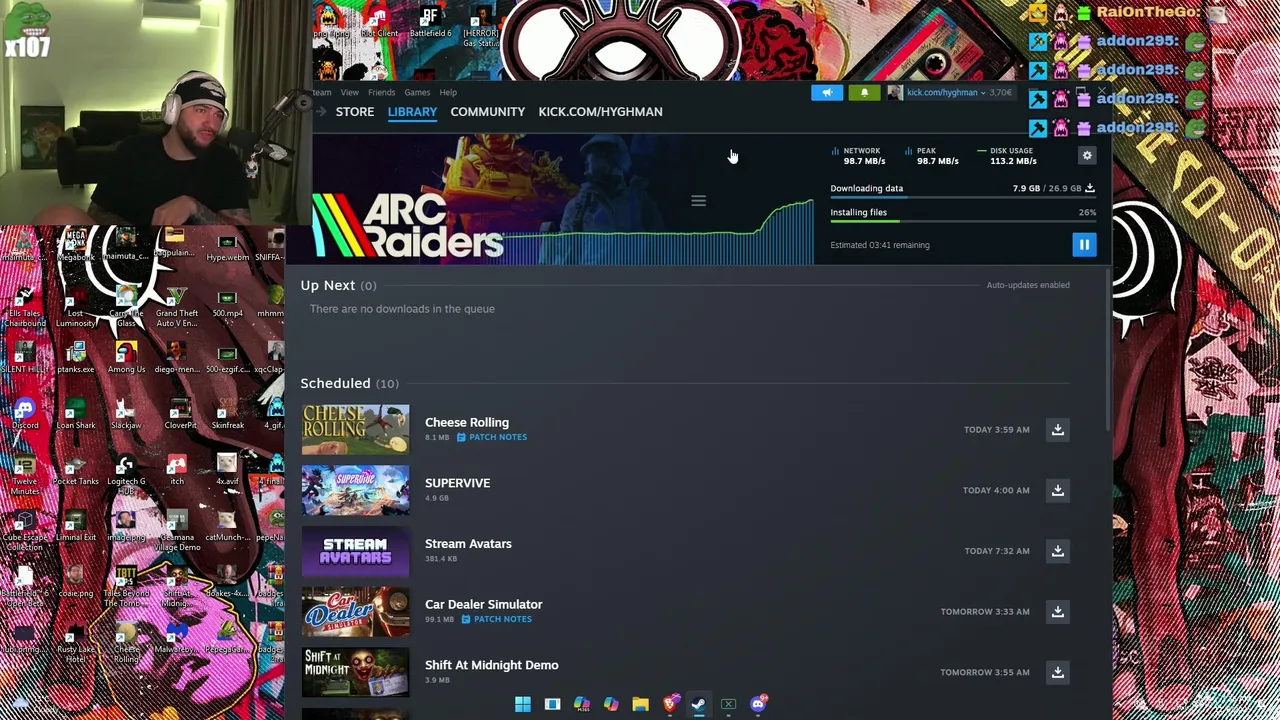Go to Steam STORE tab
Screen dimensions: 1280x720
pos(355,112)
